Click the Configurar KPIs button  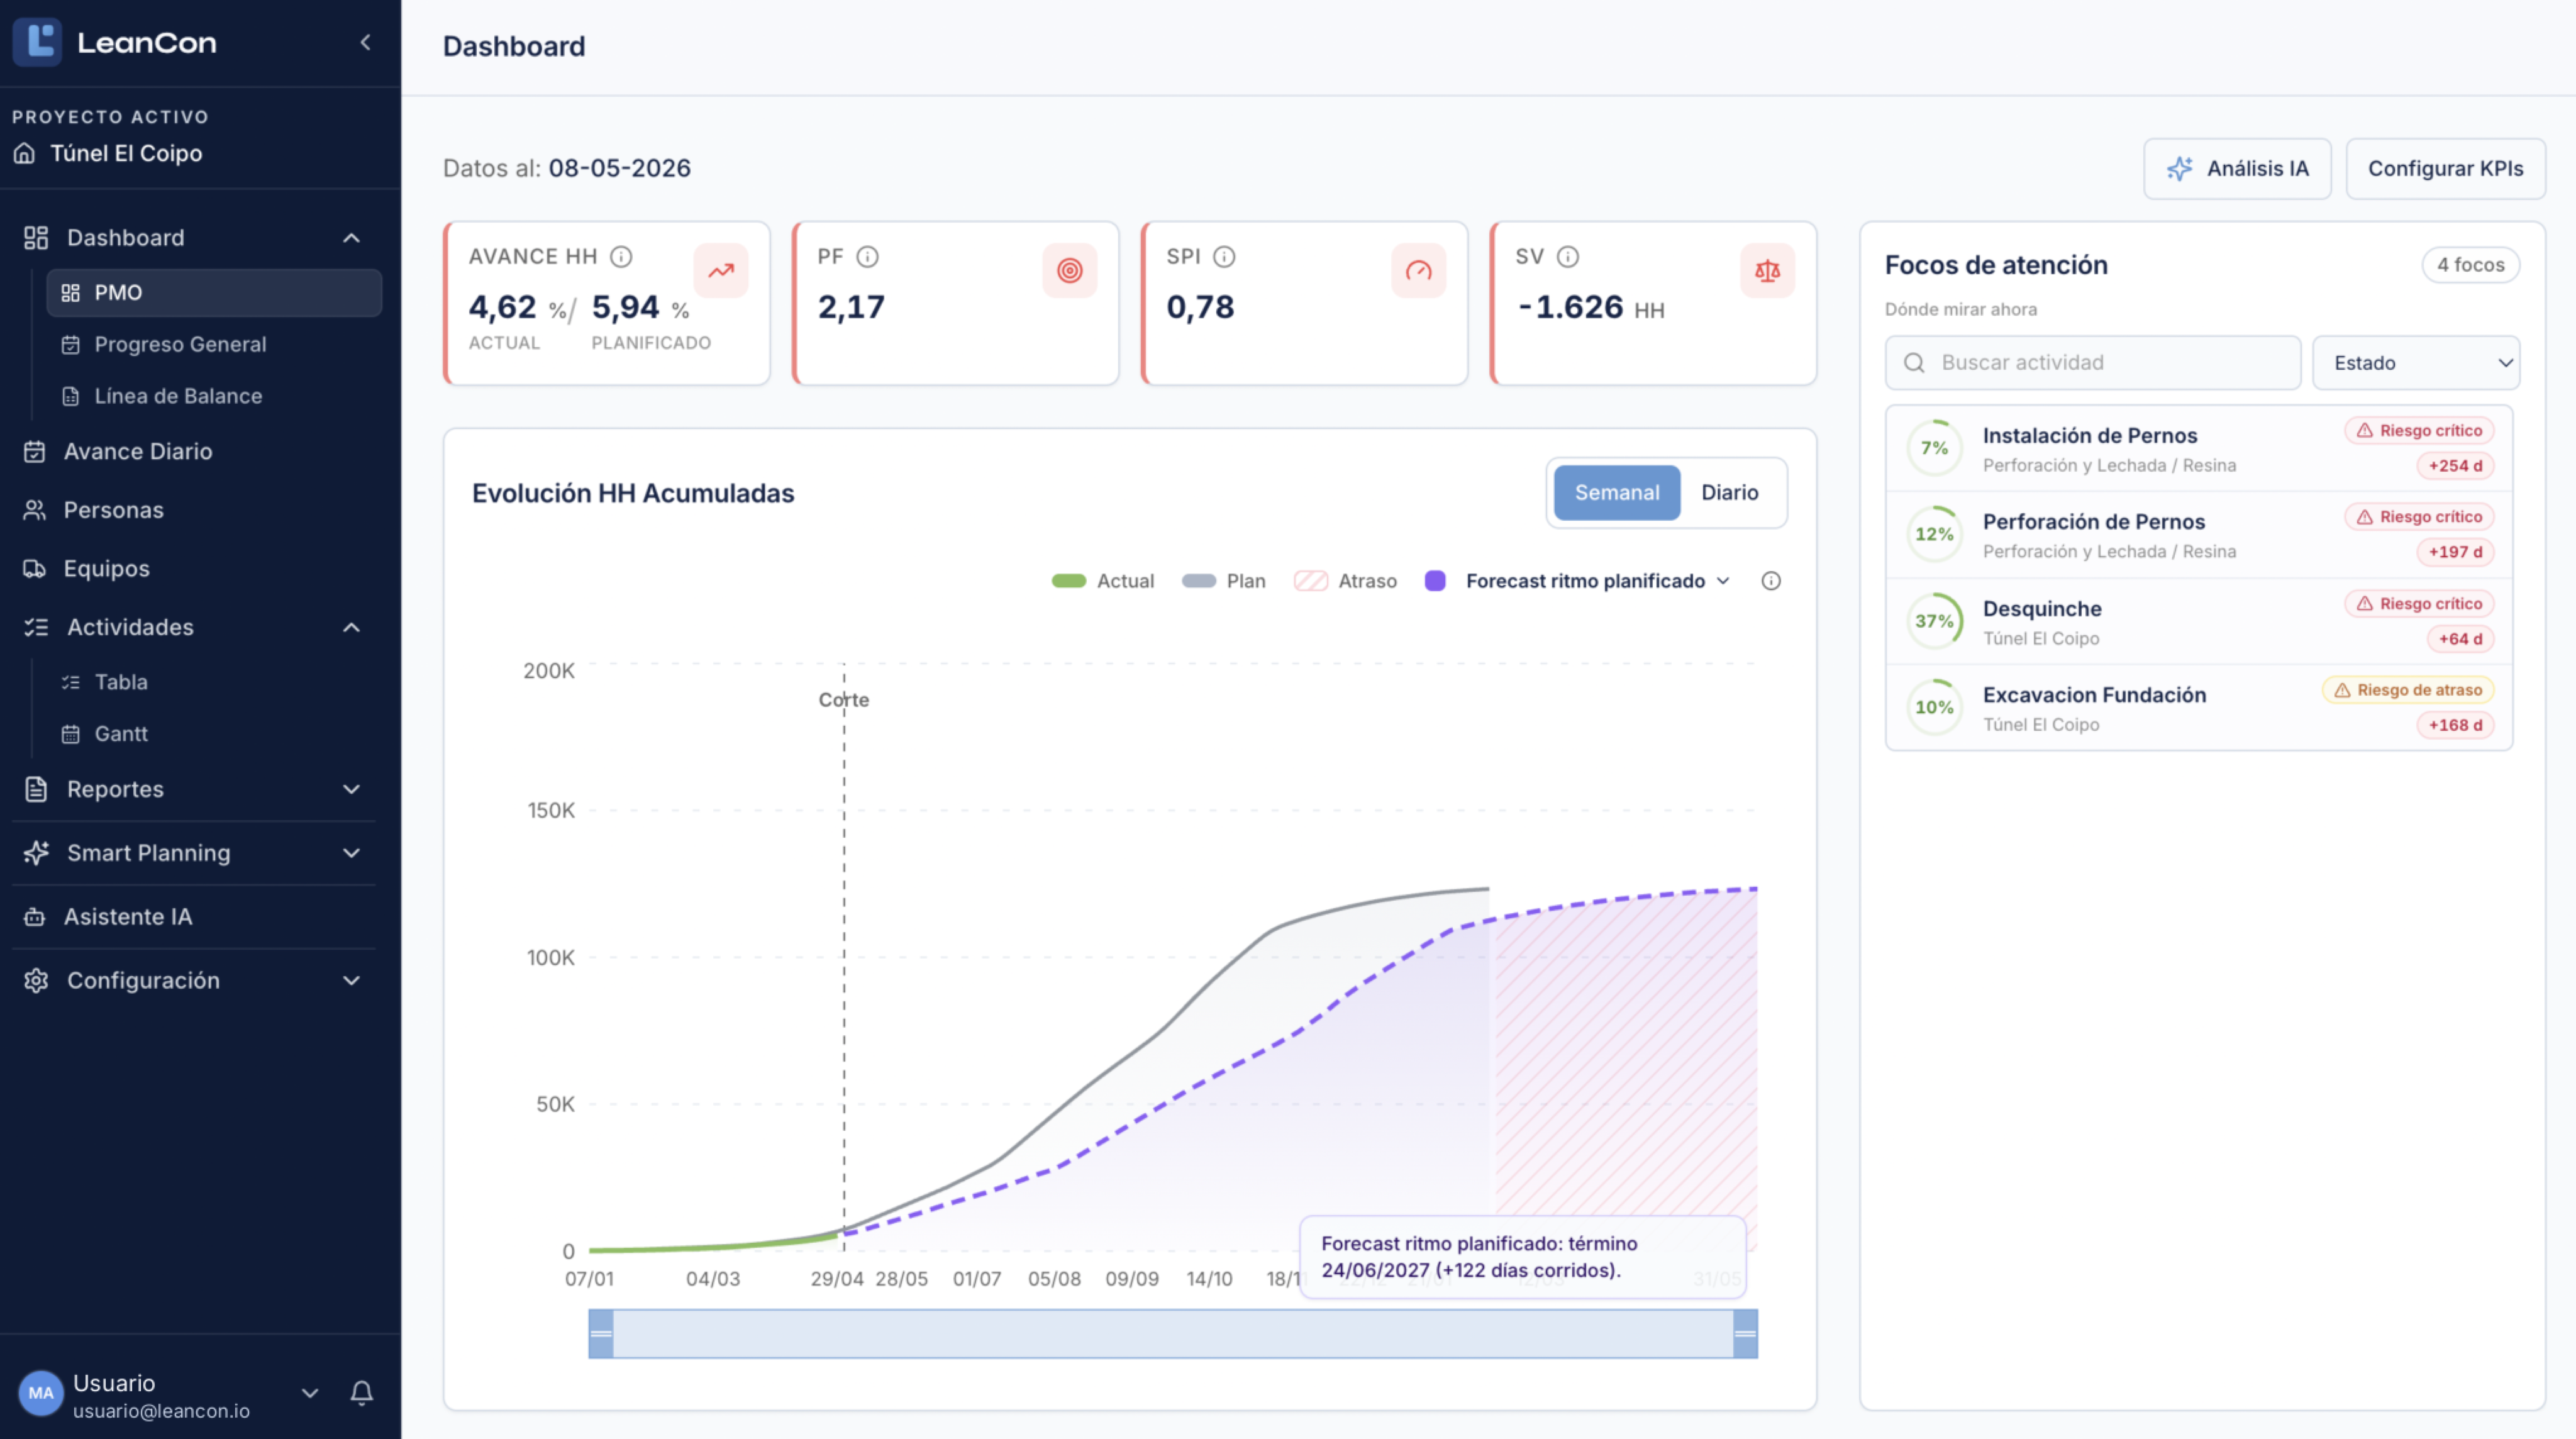pos(2445,169)
